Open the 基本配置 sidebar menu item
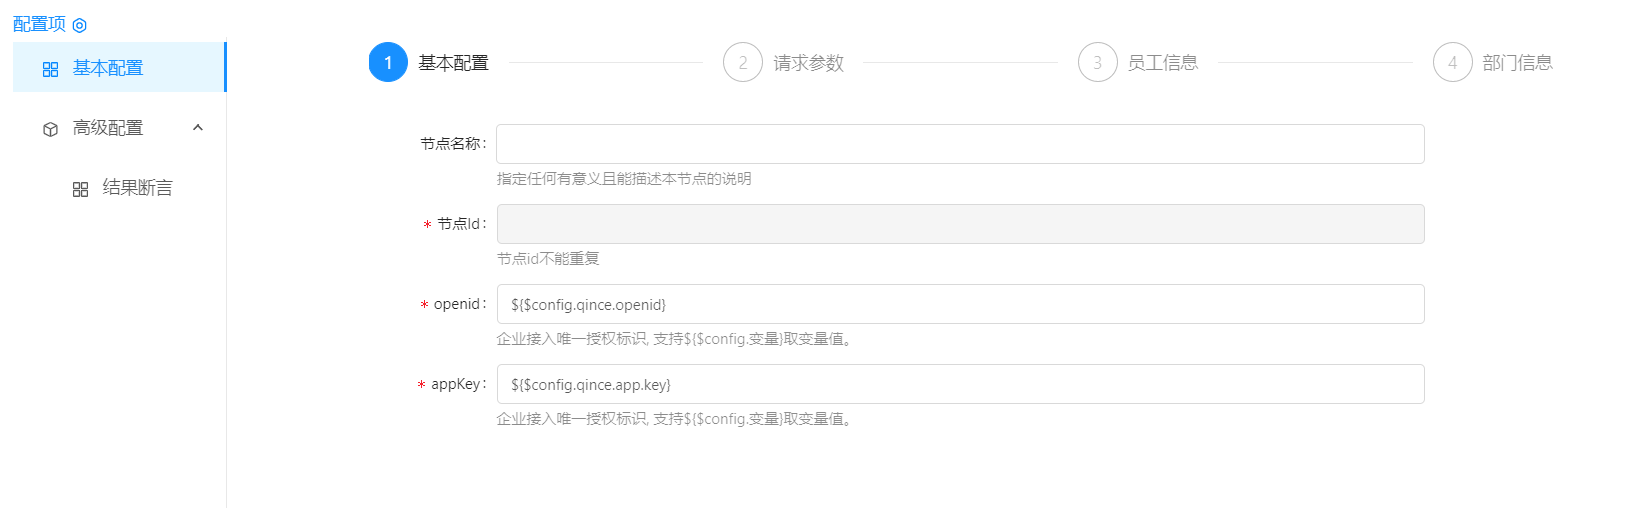The height and width of the screenshot is (508, 1639). coord(108,68)
